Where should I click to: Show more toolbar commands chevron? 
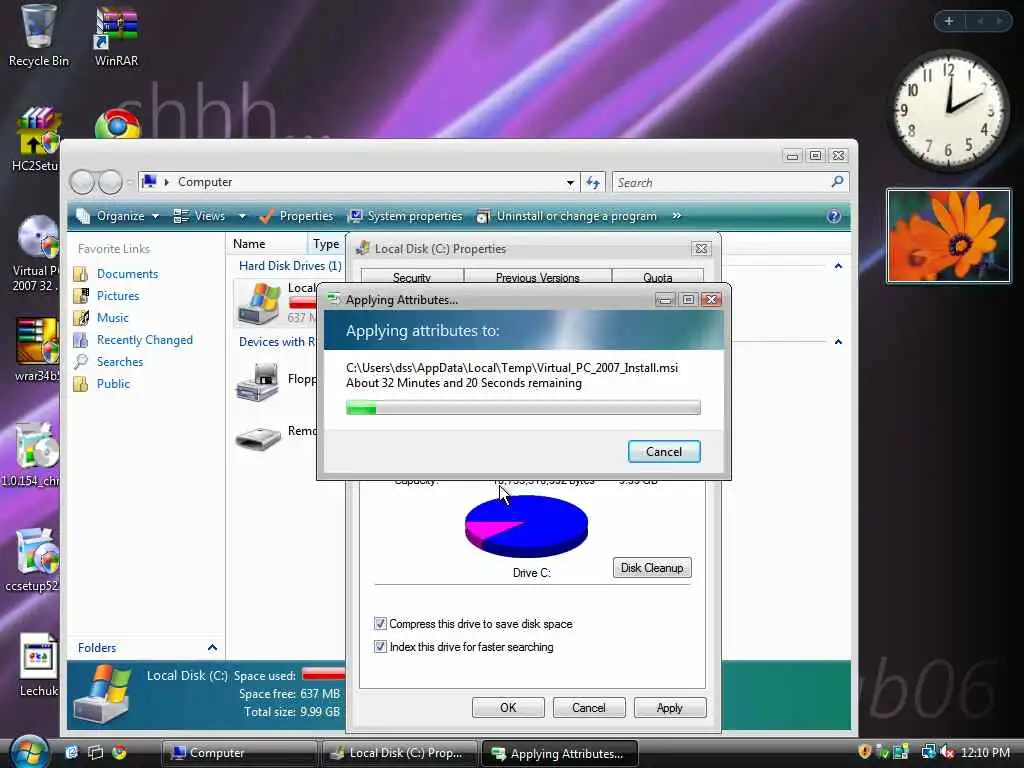coord(677,216)
